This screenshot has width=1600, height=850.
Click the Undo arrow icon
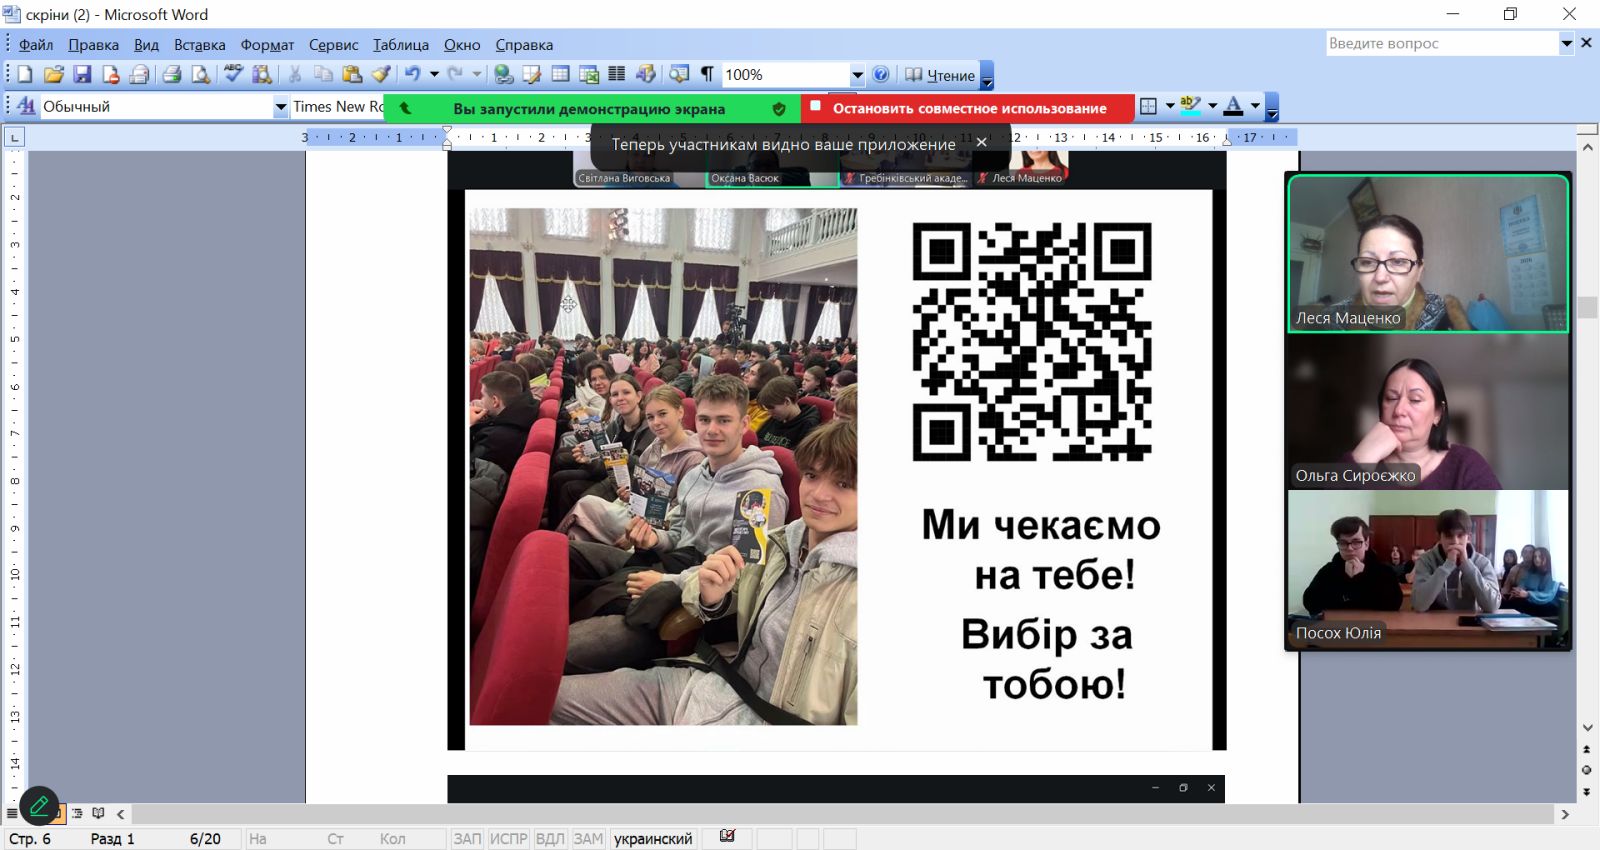pyautogui.click(x=411, y=75)
